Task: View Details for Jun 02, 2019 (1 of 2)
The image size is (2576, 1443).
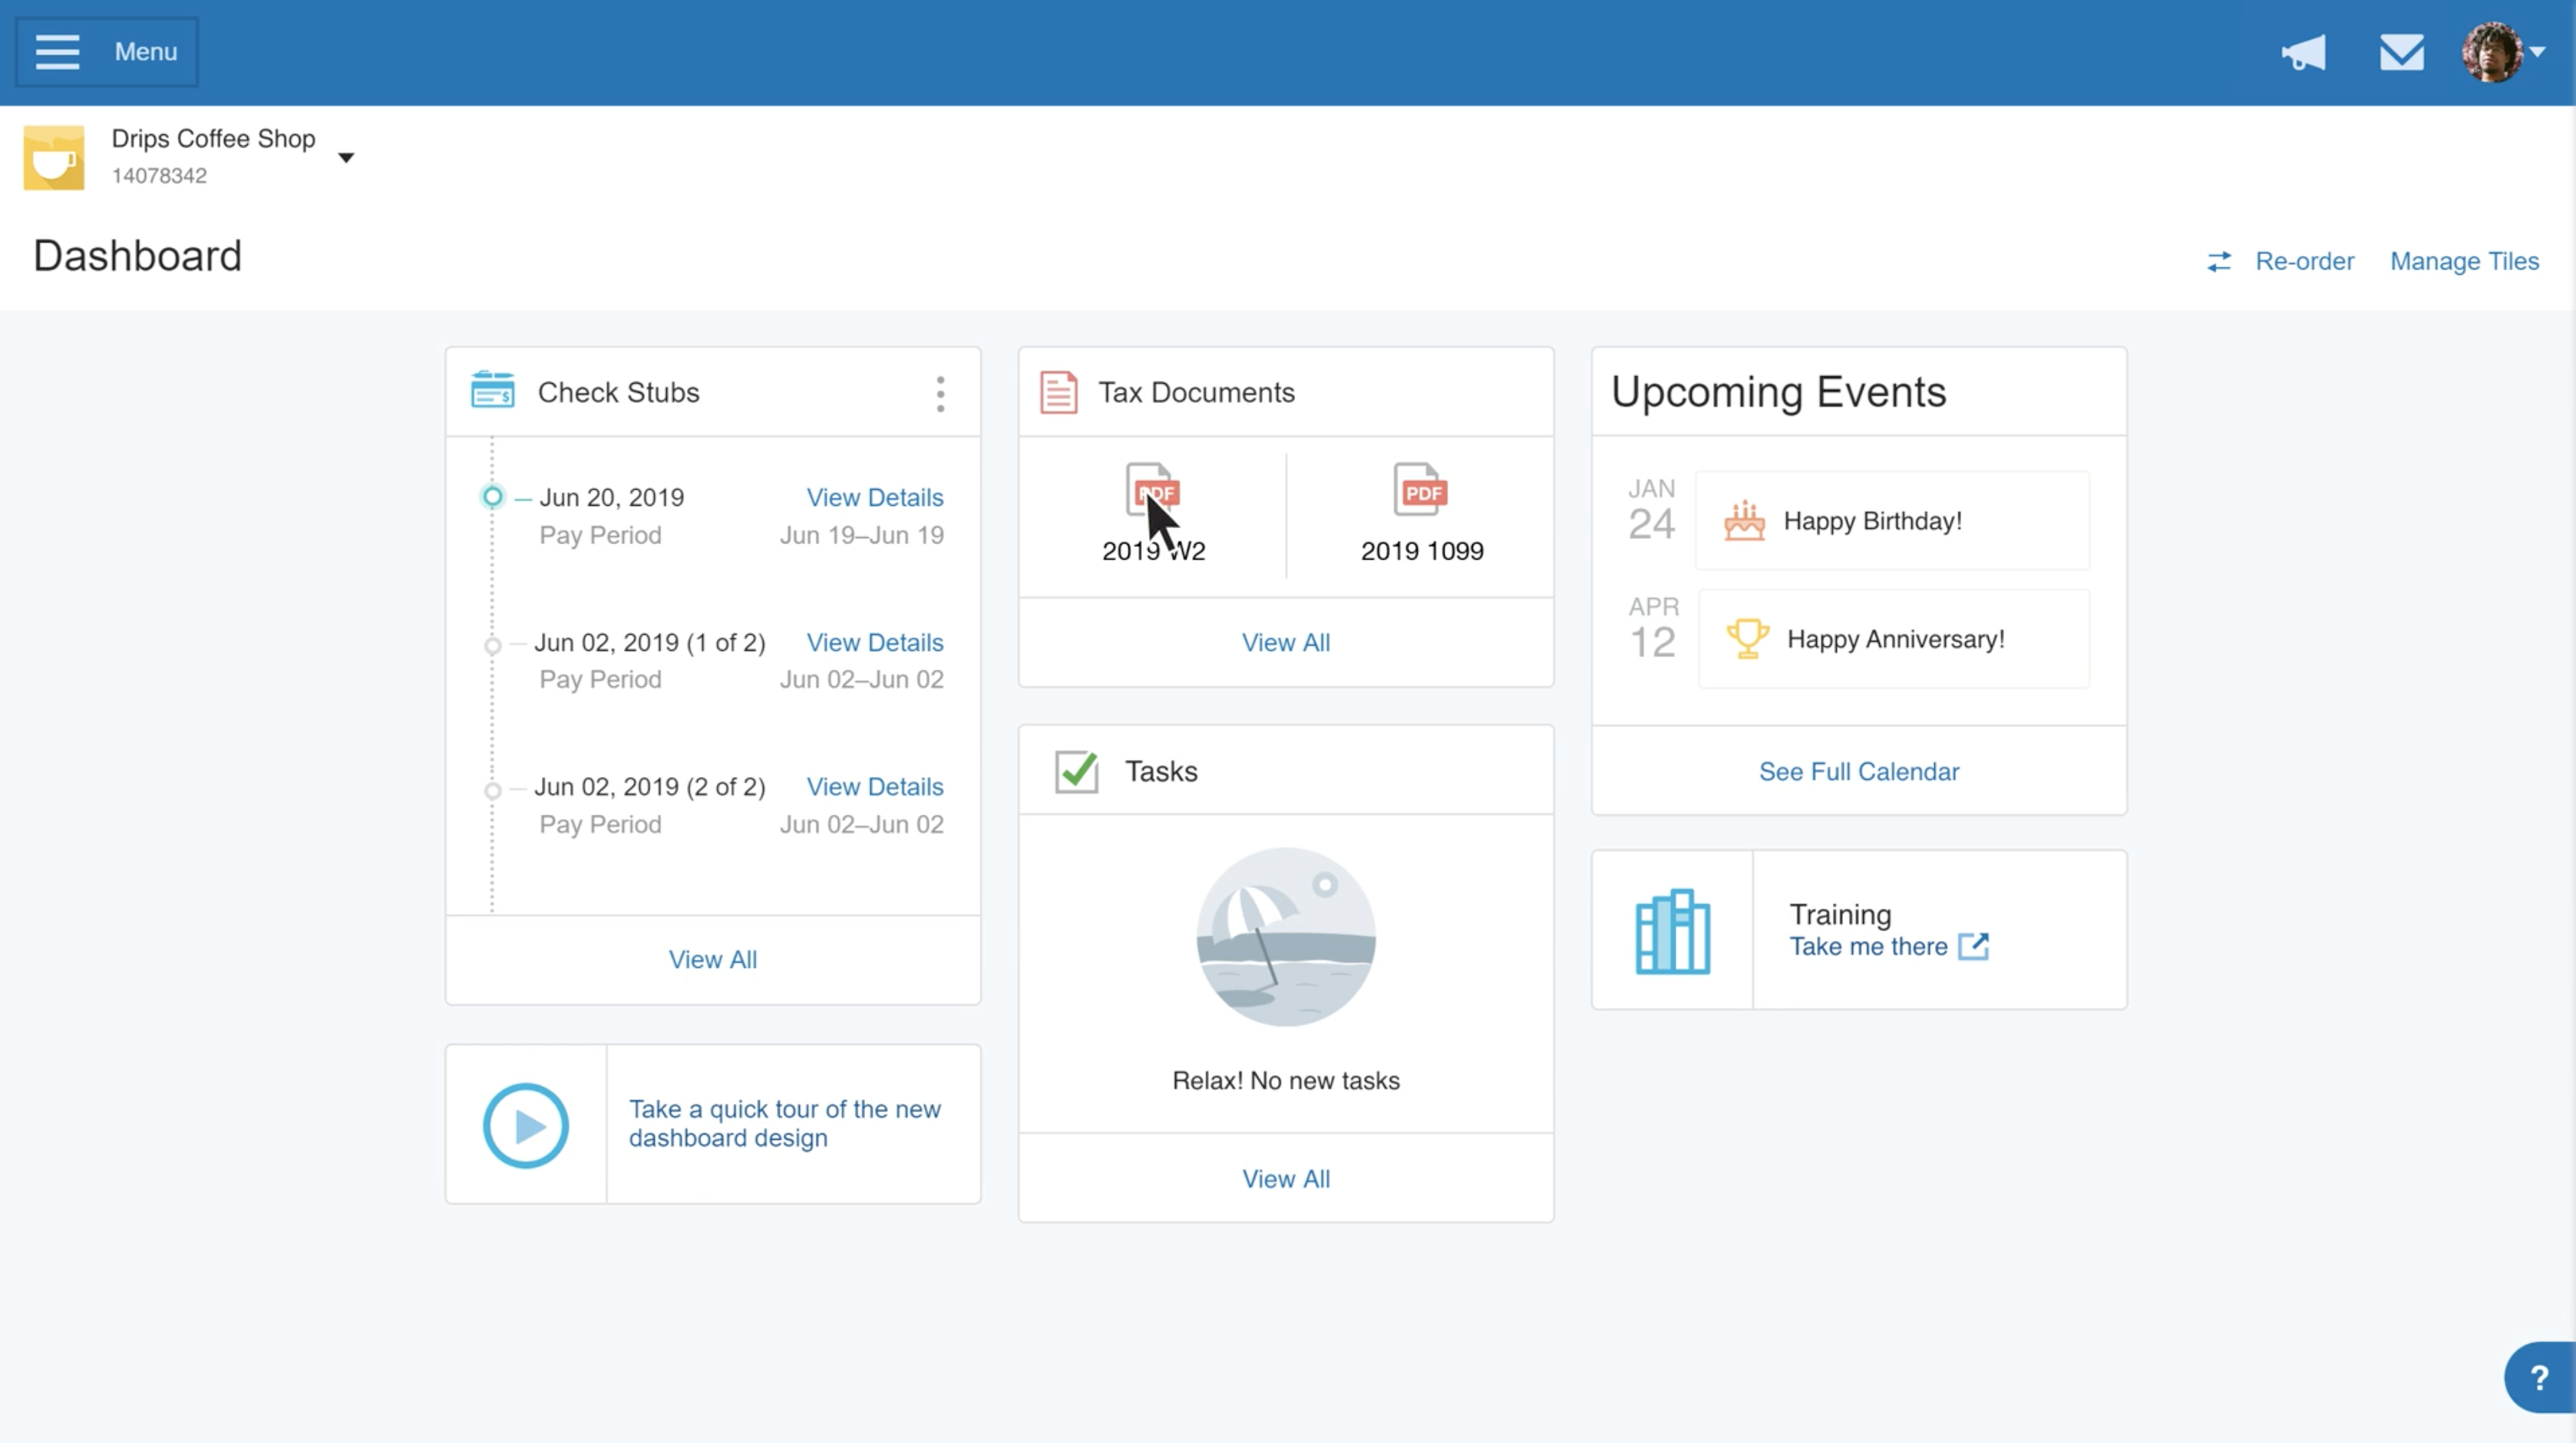Action: [875, 642]
